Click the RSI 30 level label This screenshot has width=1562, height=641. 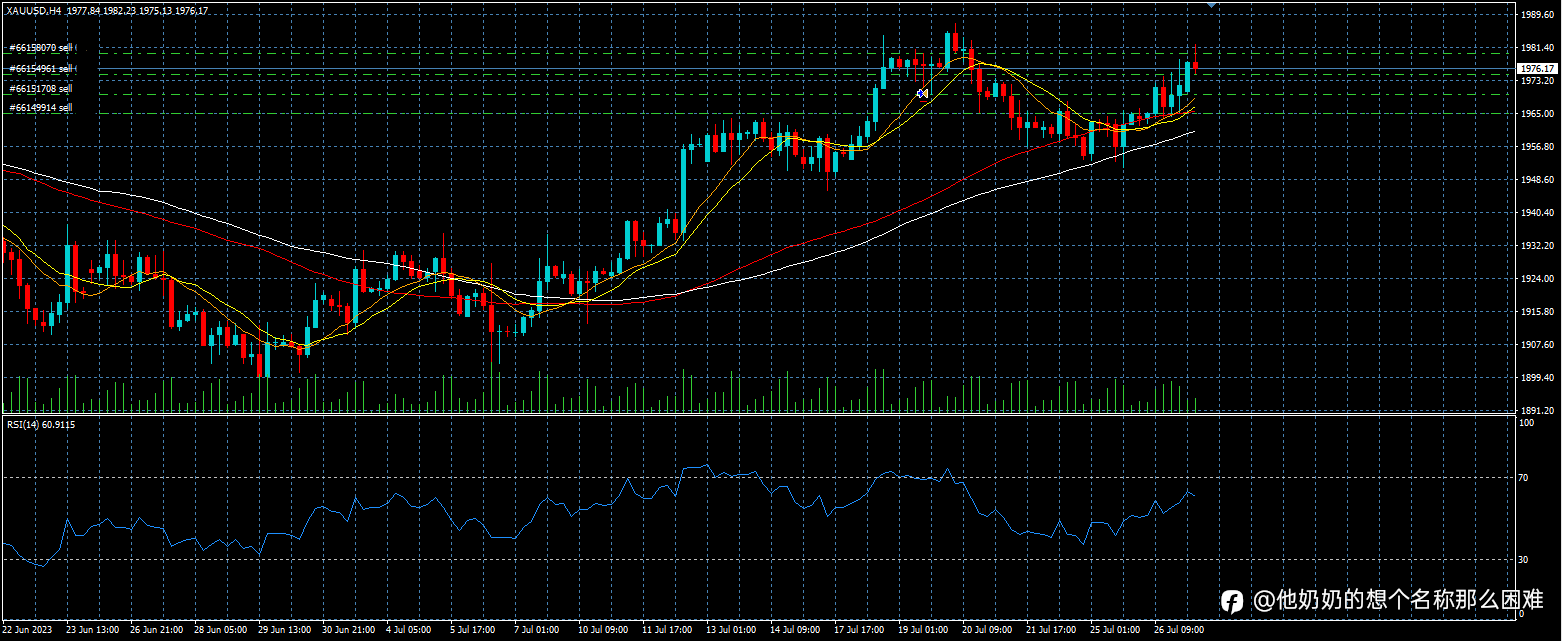pos(1525,559)
